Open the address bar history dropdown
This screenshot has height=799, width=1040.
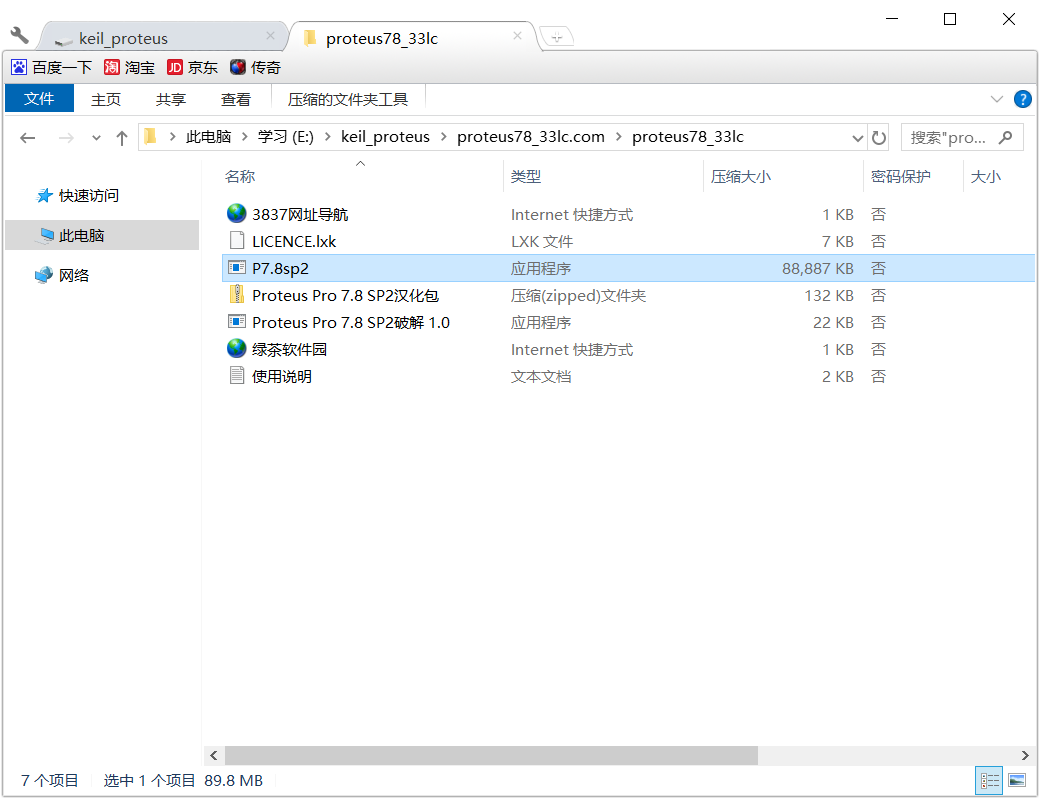coord(857,138)
